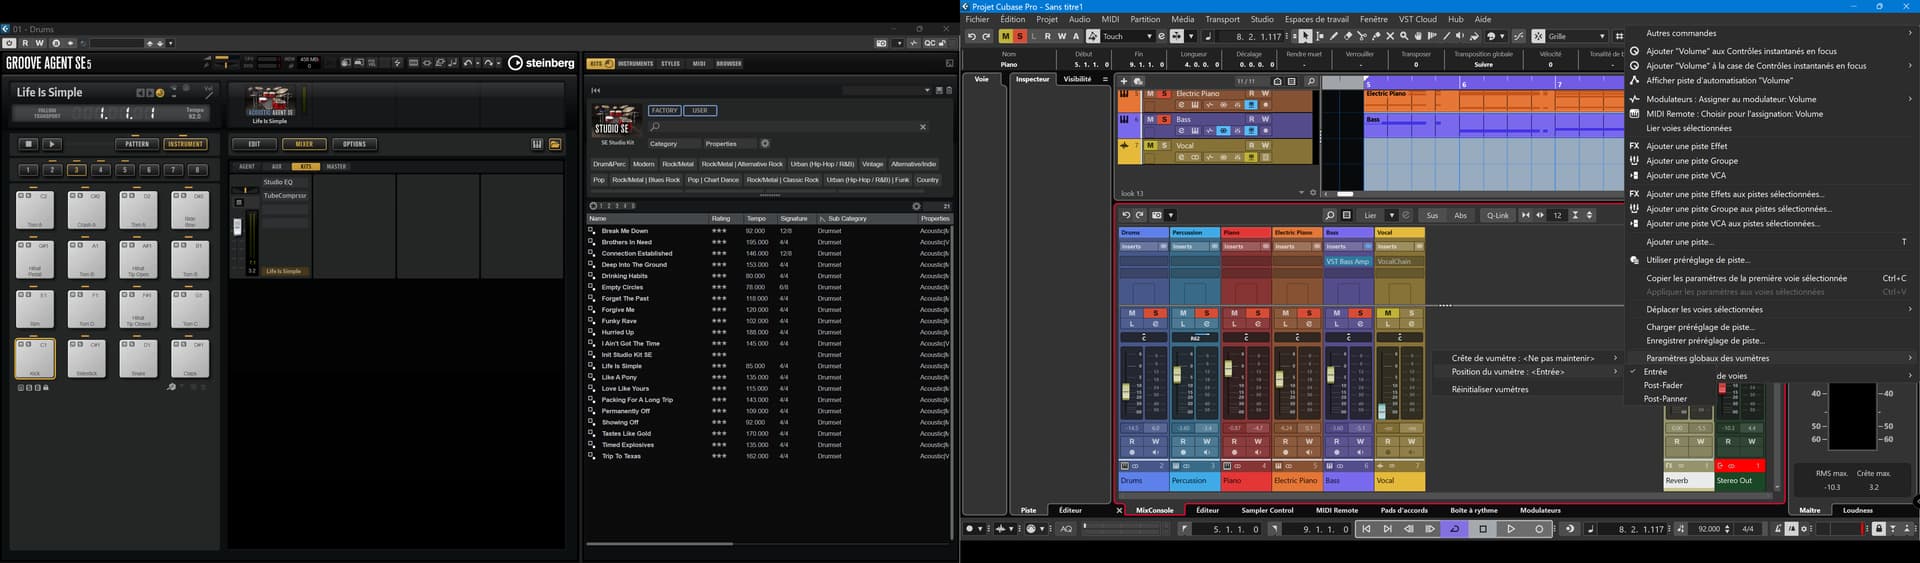The width and height of the screenshot is (1920, 563).
Task: Click Groove Agent stop button
Action: point(29,144)
